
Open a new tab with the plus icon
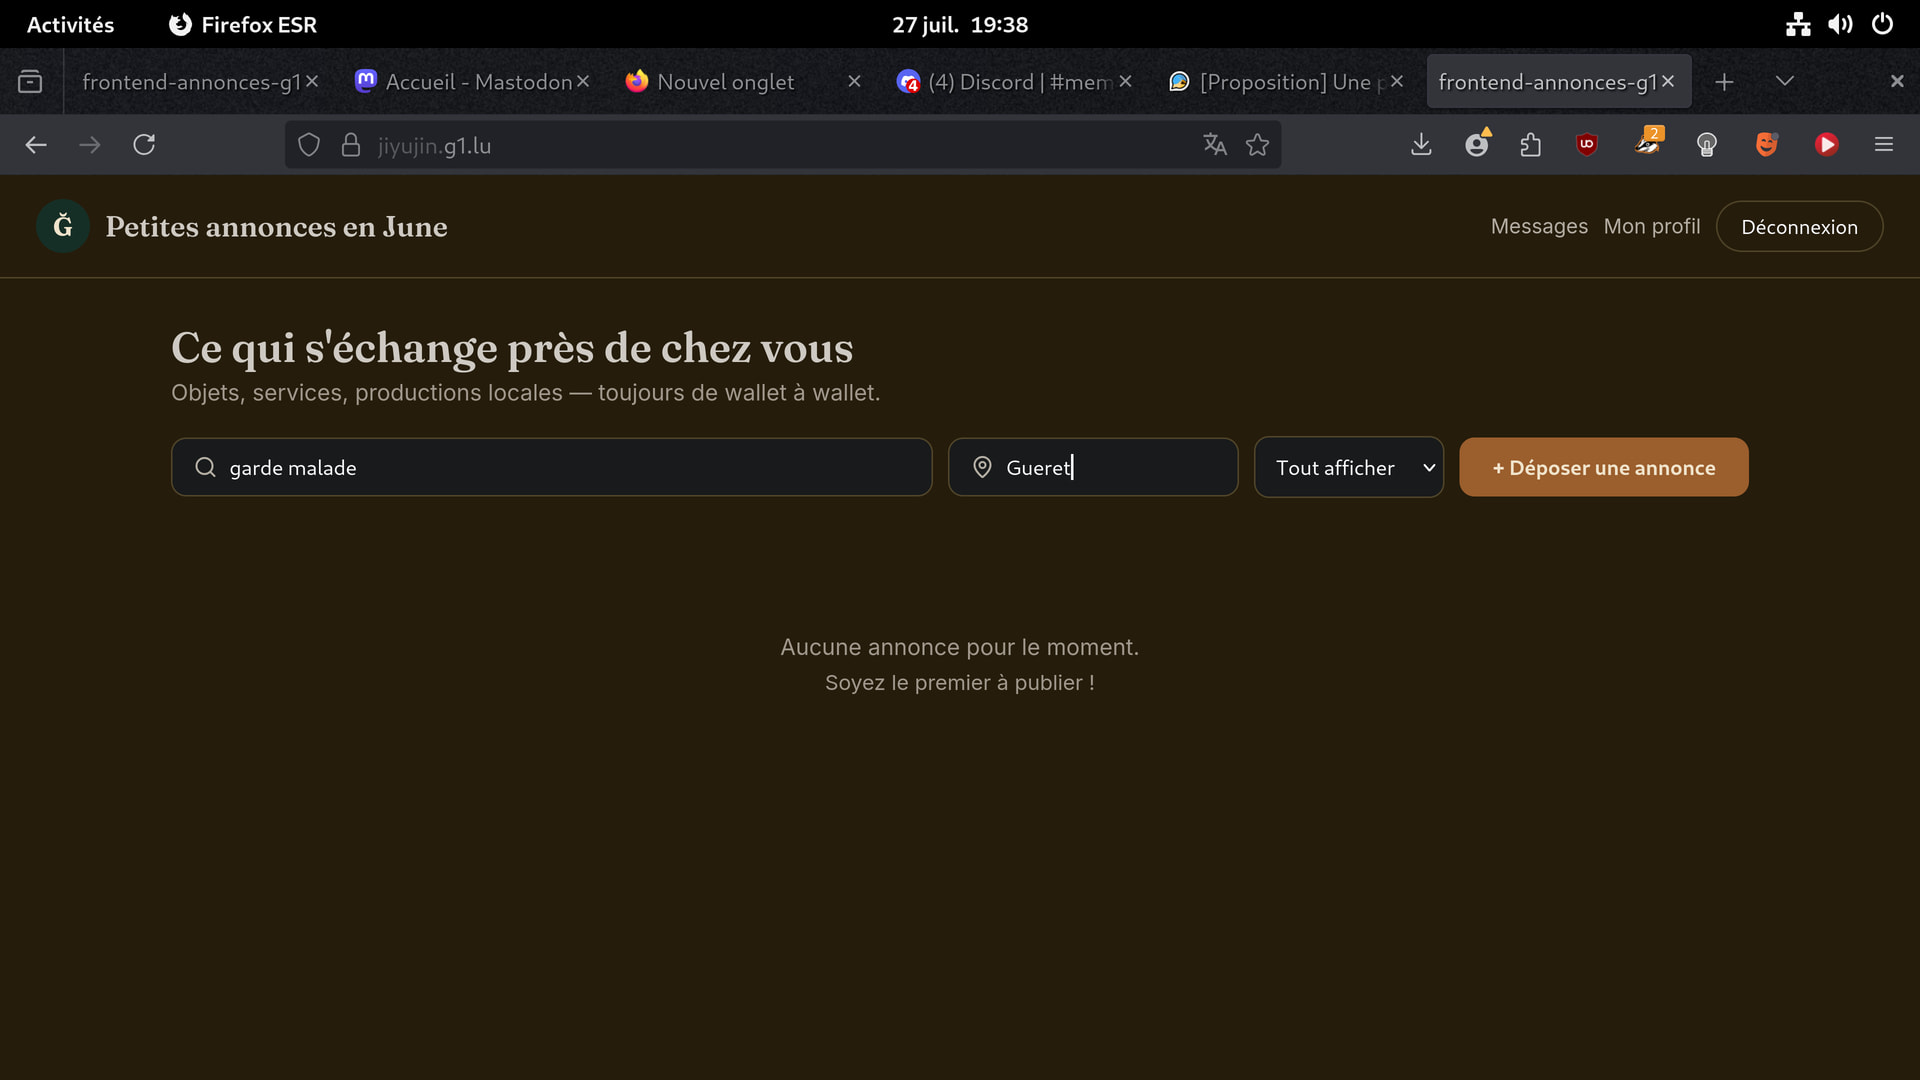coord(1724,82)
